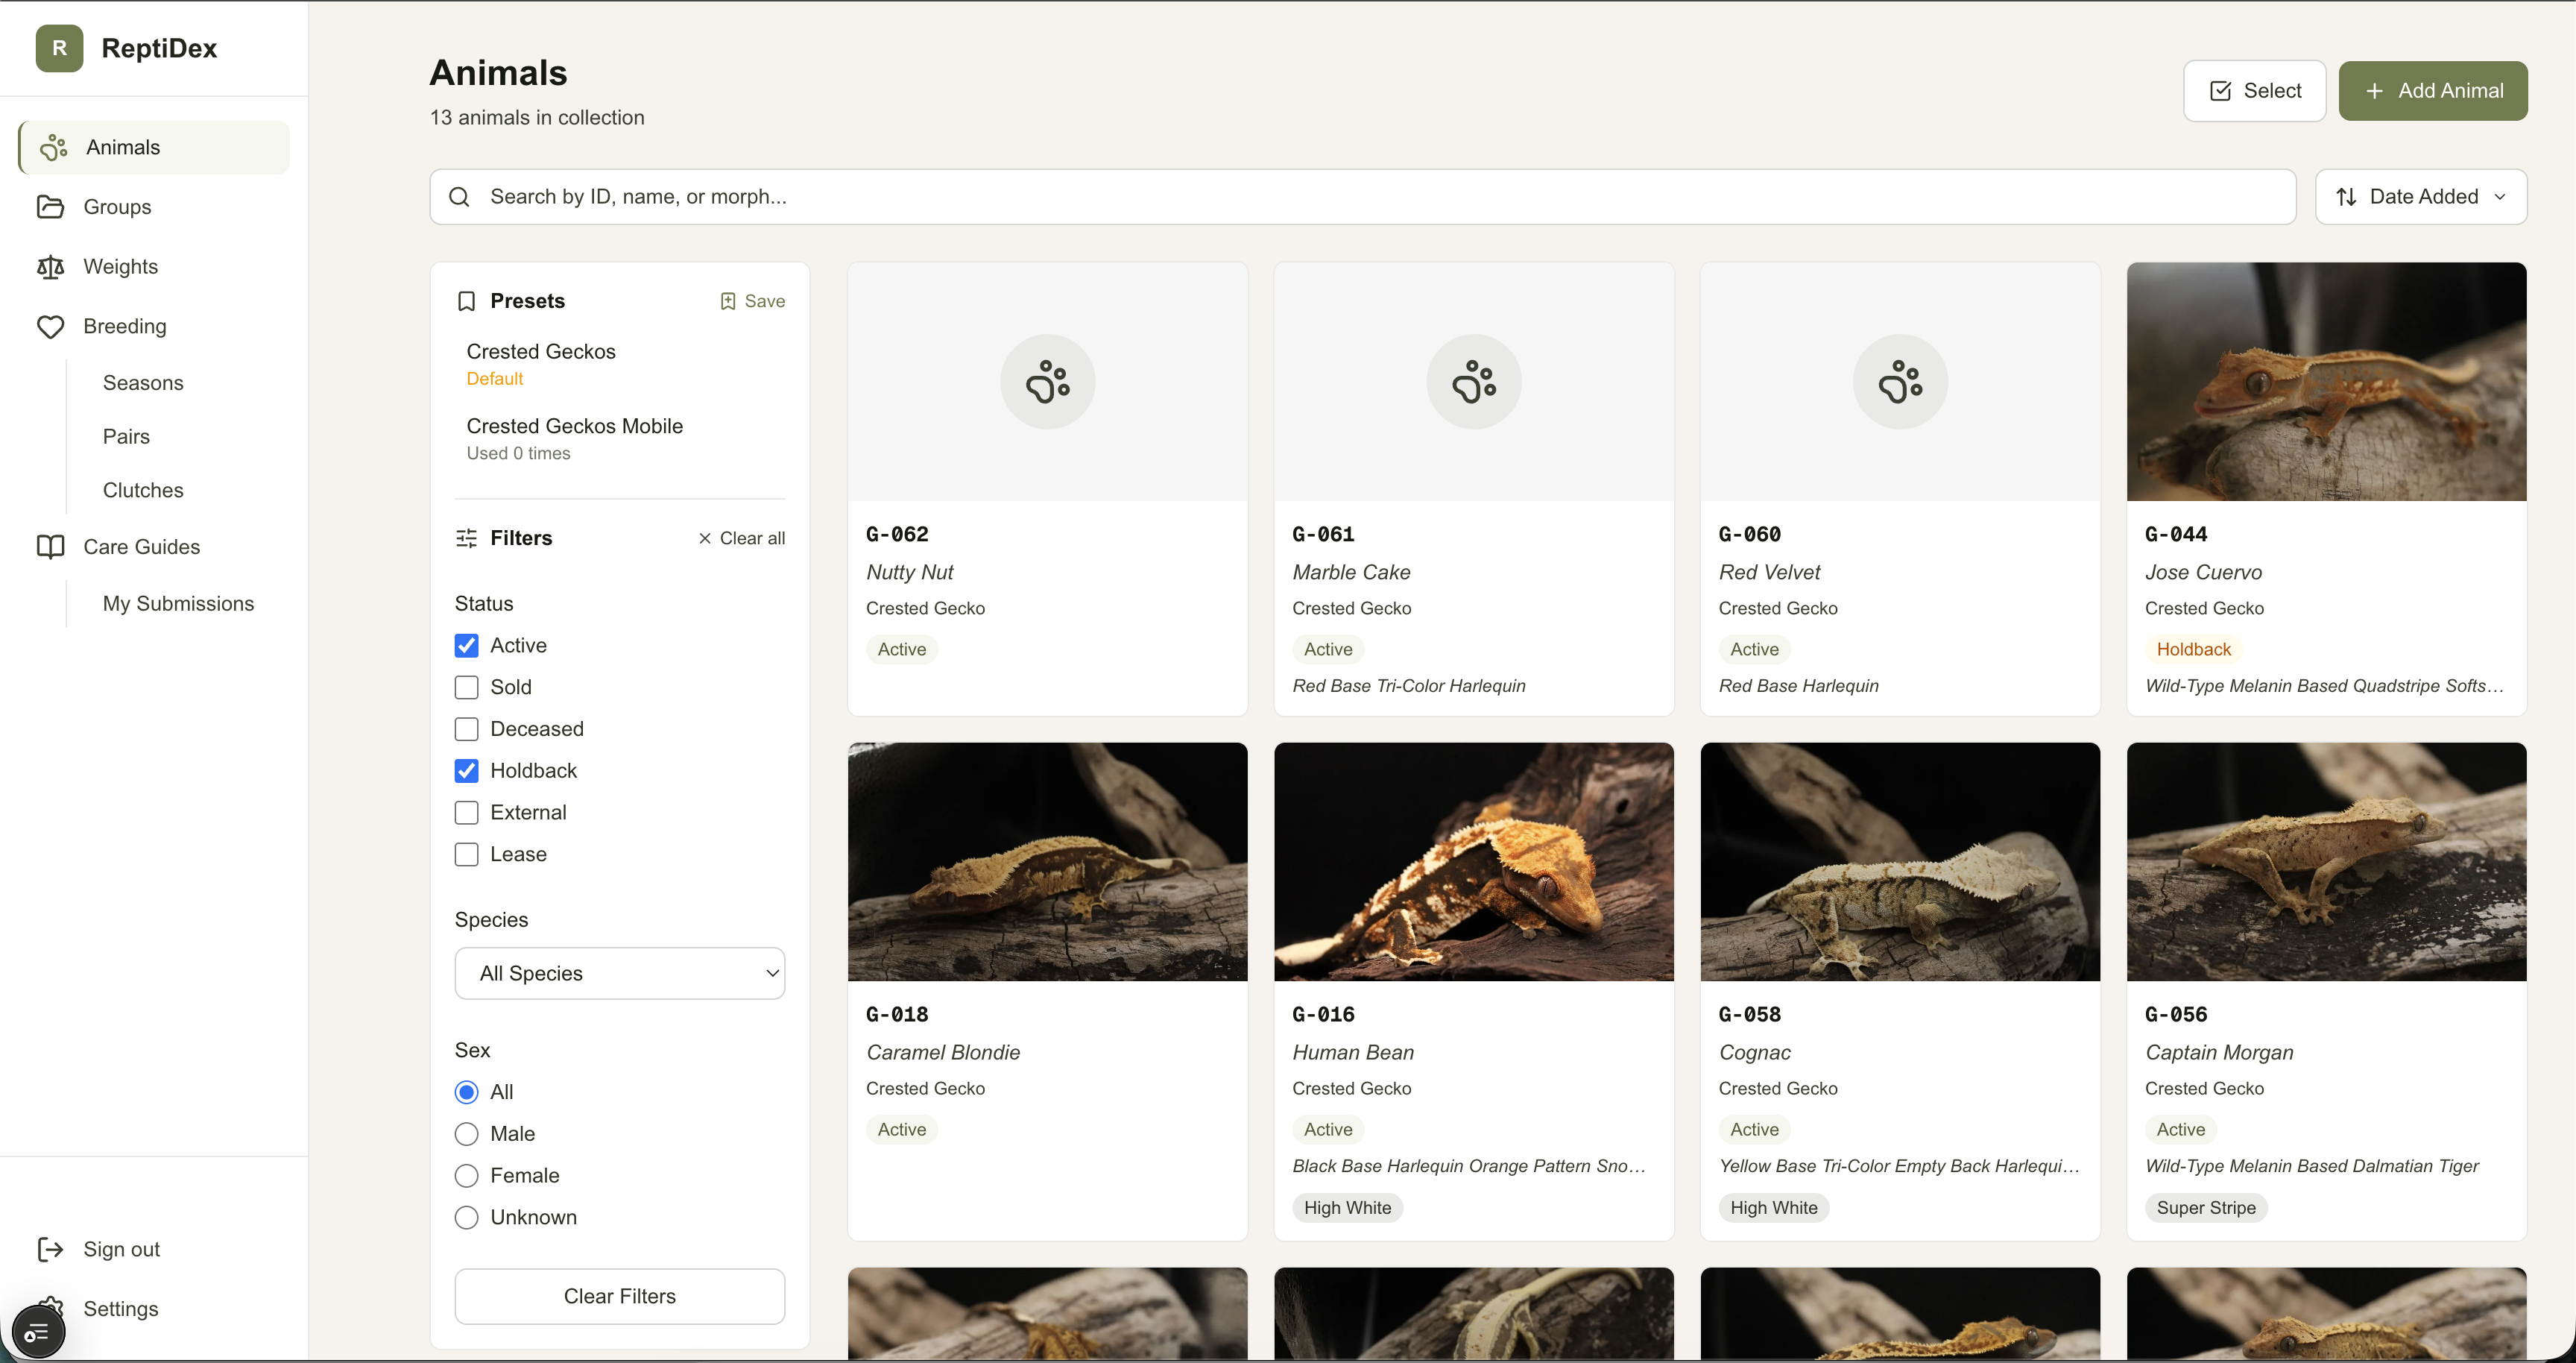Image resolution: width=2576 pixels, height=1363 pixels.
Task: Open Breeding via the heart icon
Action: pos(51,326)
